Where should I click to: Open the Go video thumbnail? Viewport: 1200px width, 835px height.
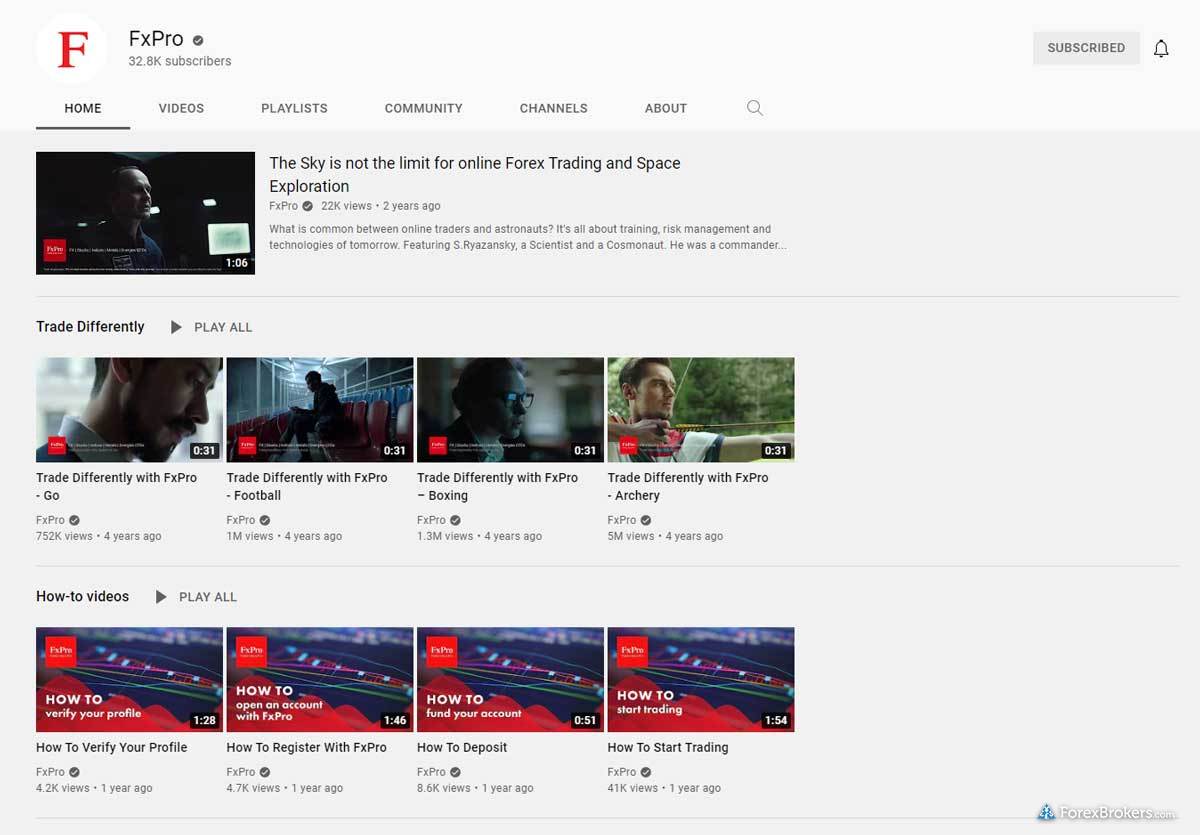[129, 410]
